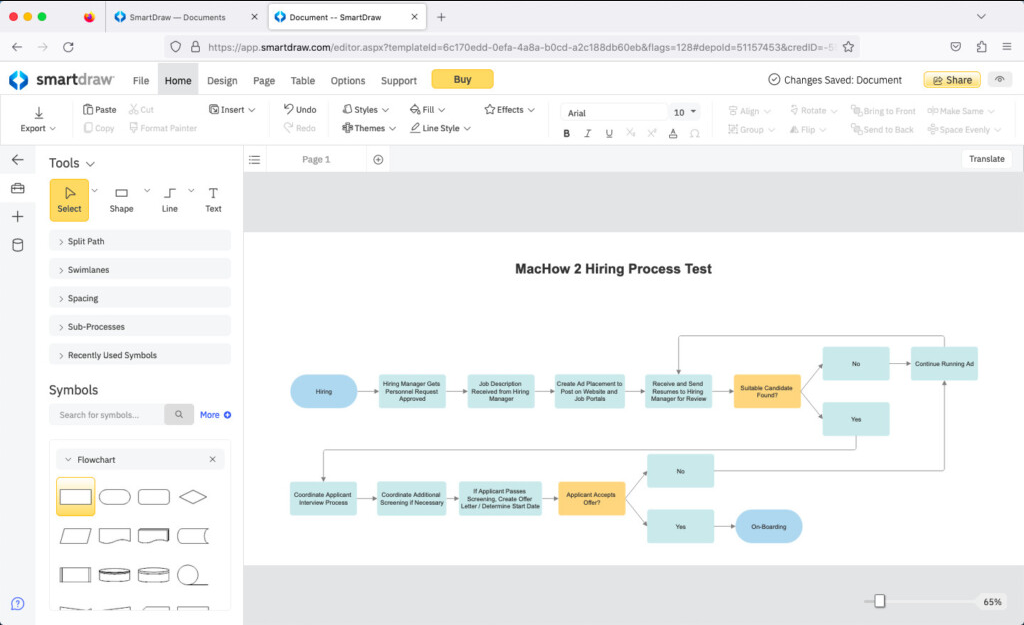1024x625 pixels.
Task: Open the font size dropdown
Action: point(684,112)
